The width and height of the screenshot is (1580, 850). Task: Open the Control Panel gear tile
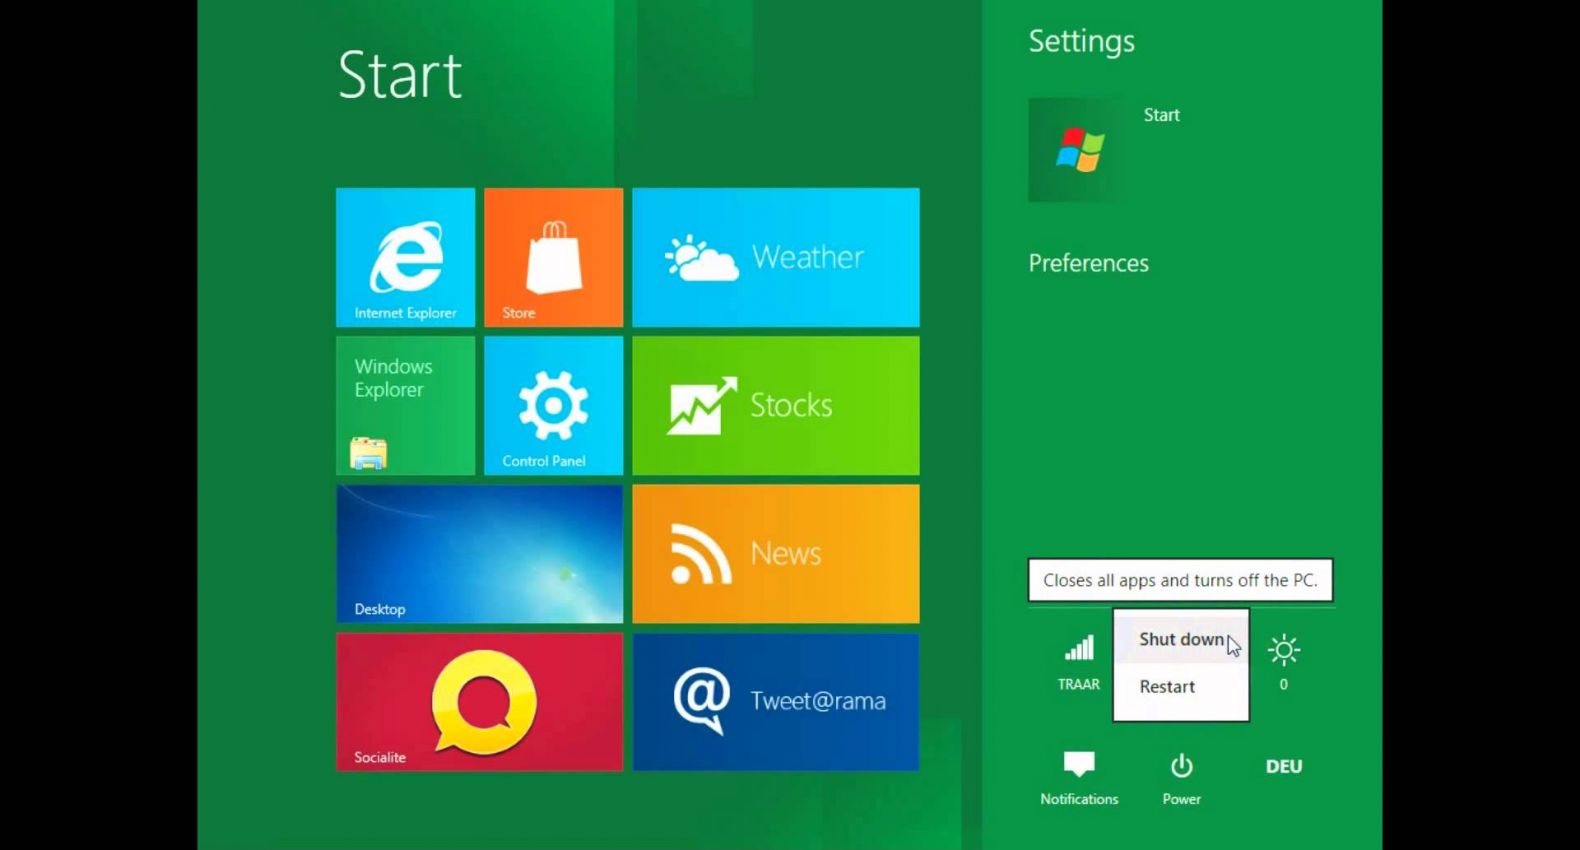(x=553, y=405)
